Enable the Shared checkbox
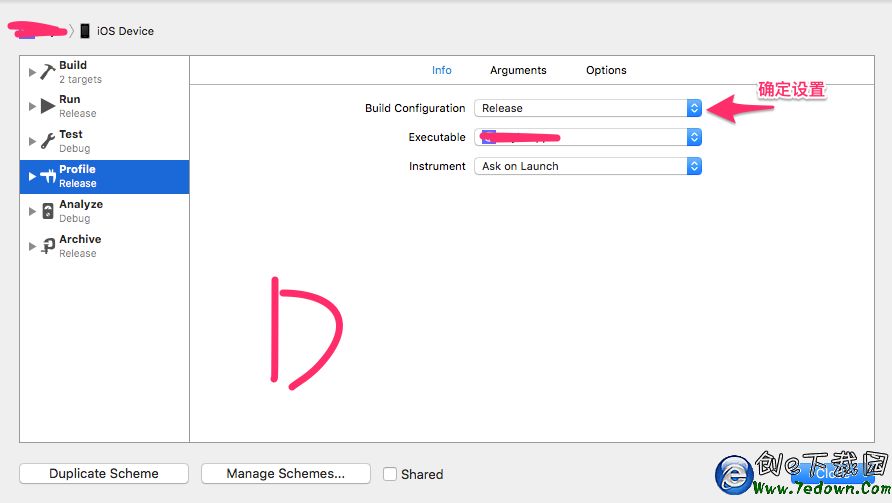892x503 pixels. tap(390, 474)
